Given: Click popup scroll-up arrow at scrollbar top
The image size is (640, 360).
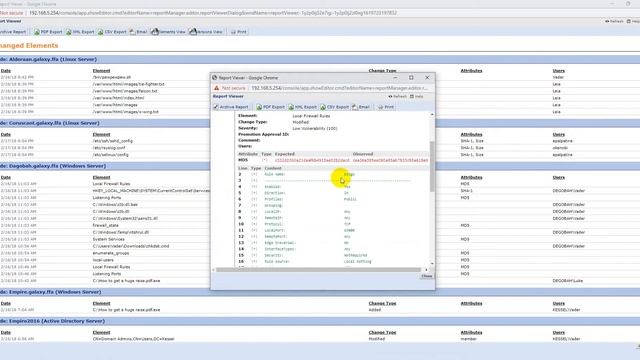Looking at the screenshot, I should [x=432, y=115].
